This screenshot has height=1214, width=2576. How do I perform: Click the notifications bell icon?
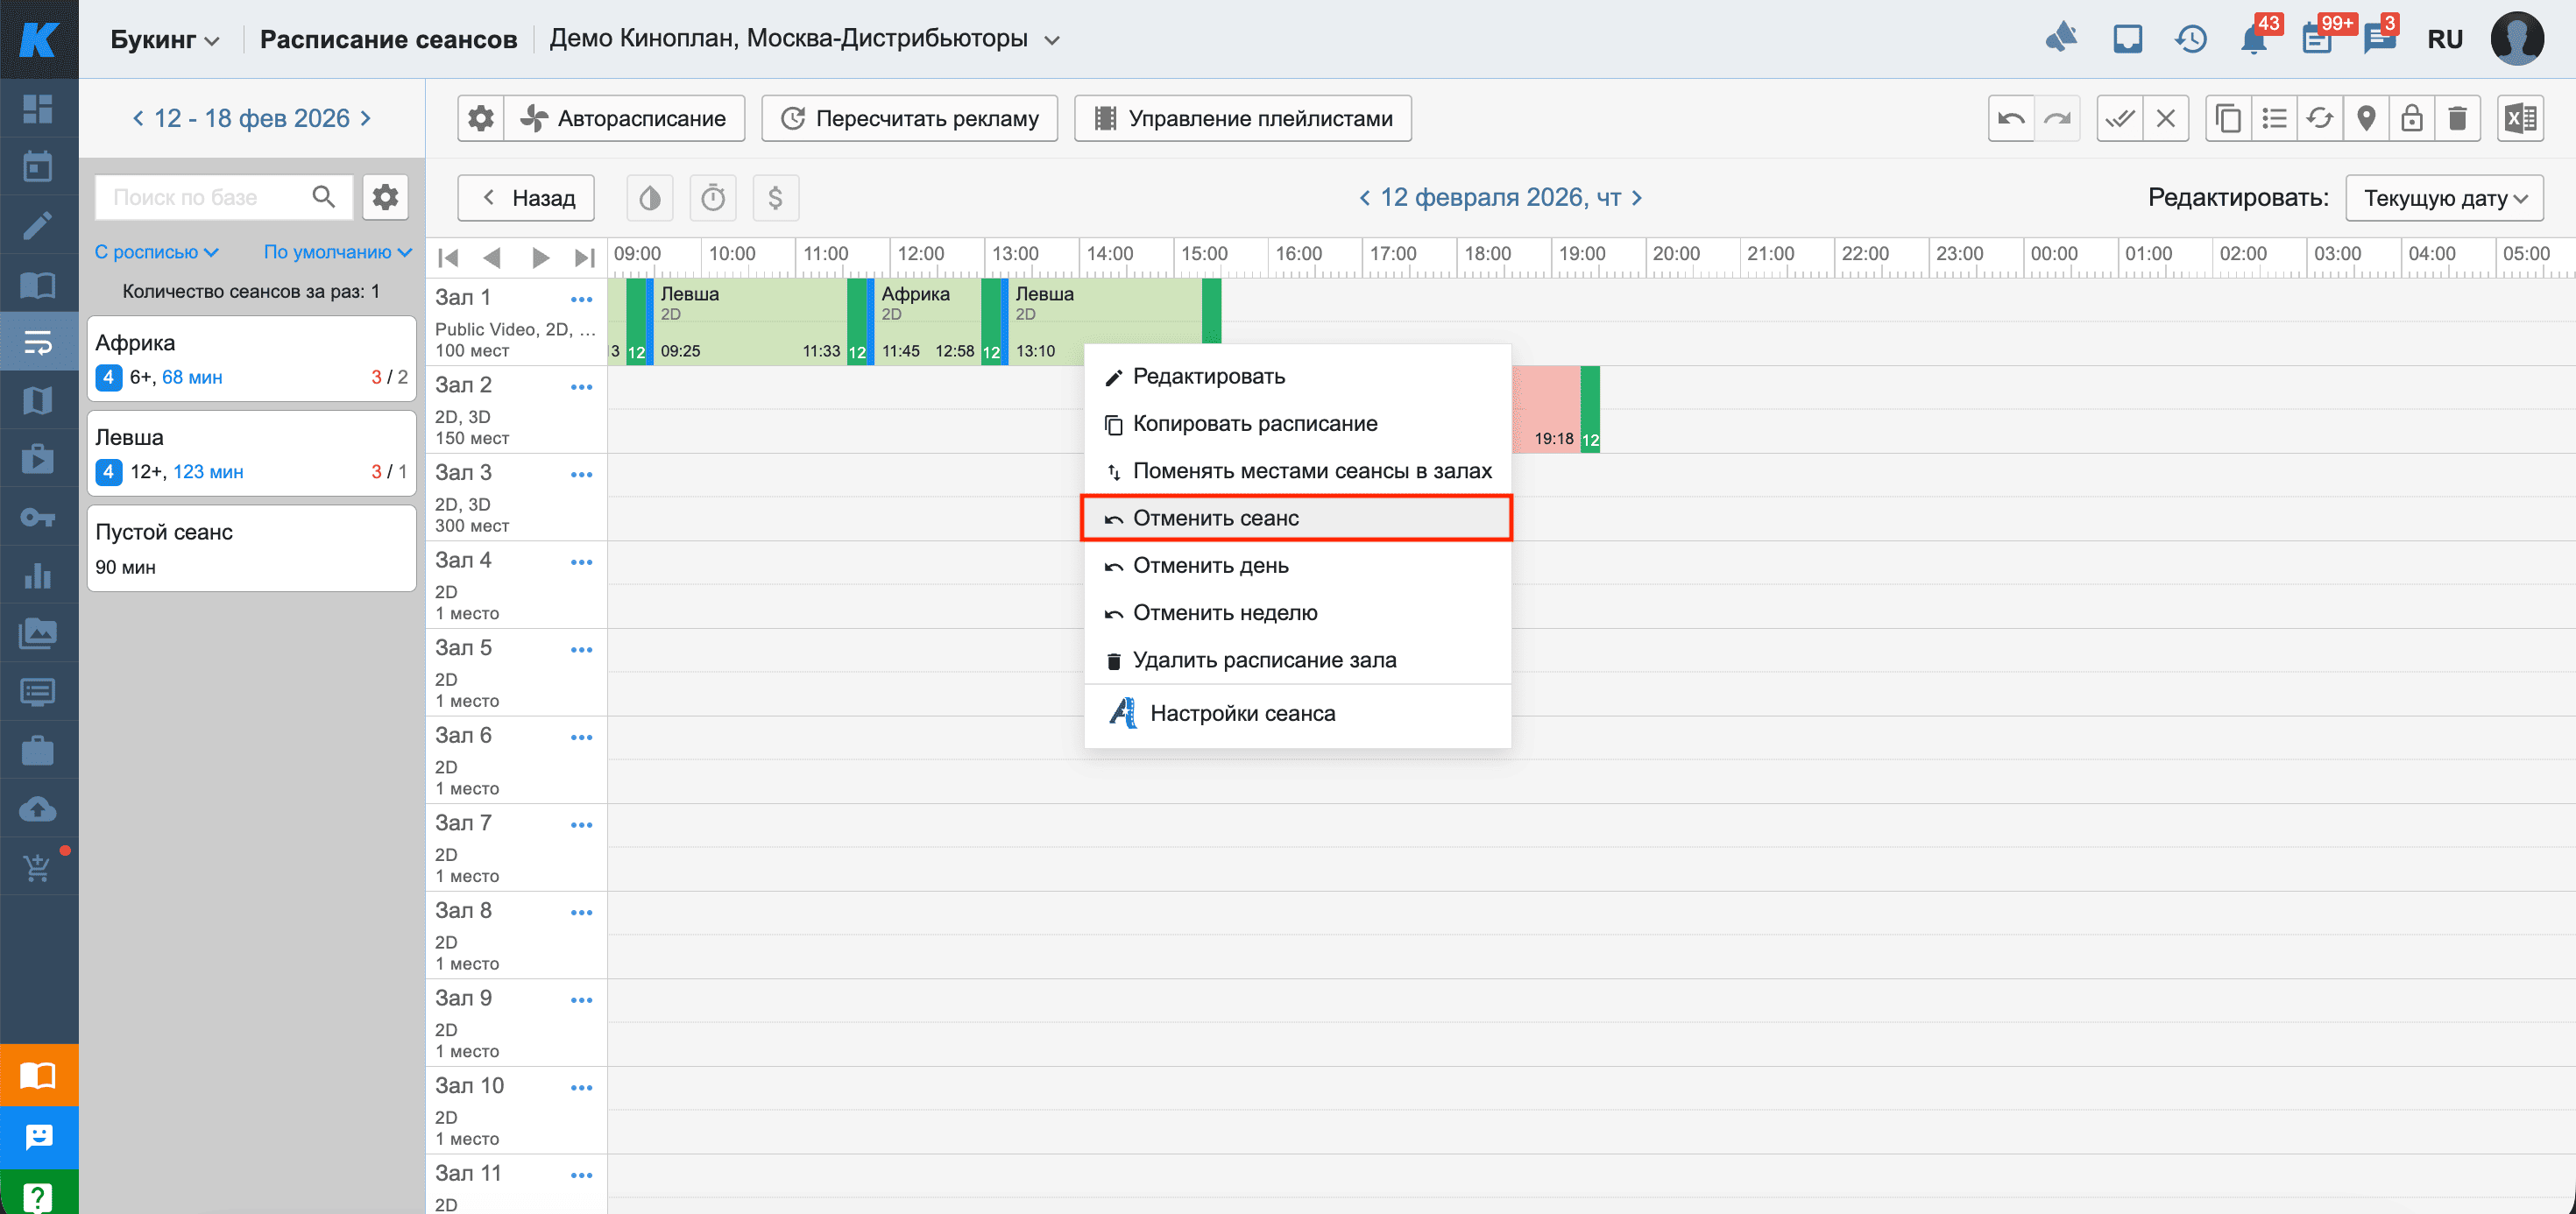pyautogui.click(x=2254, y=40)
